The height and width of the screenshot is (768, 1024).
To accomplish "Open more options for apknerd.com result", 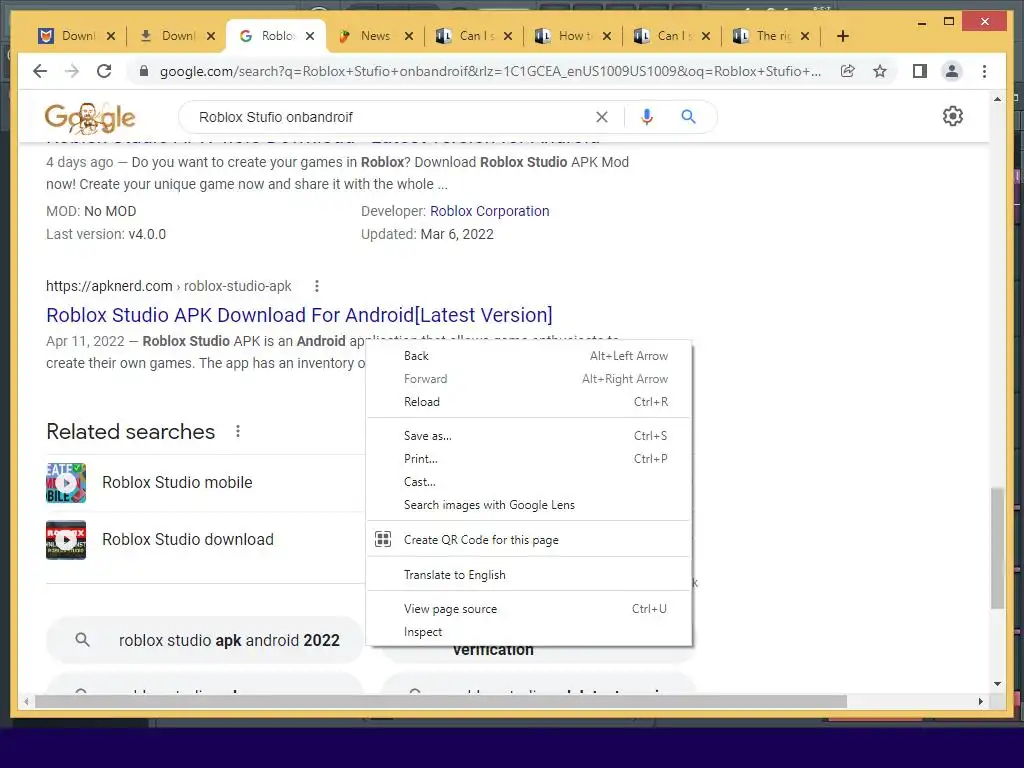I will [317, 286].
